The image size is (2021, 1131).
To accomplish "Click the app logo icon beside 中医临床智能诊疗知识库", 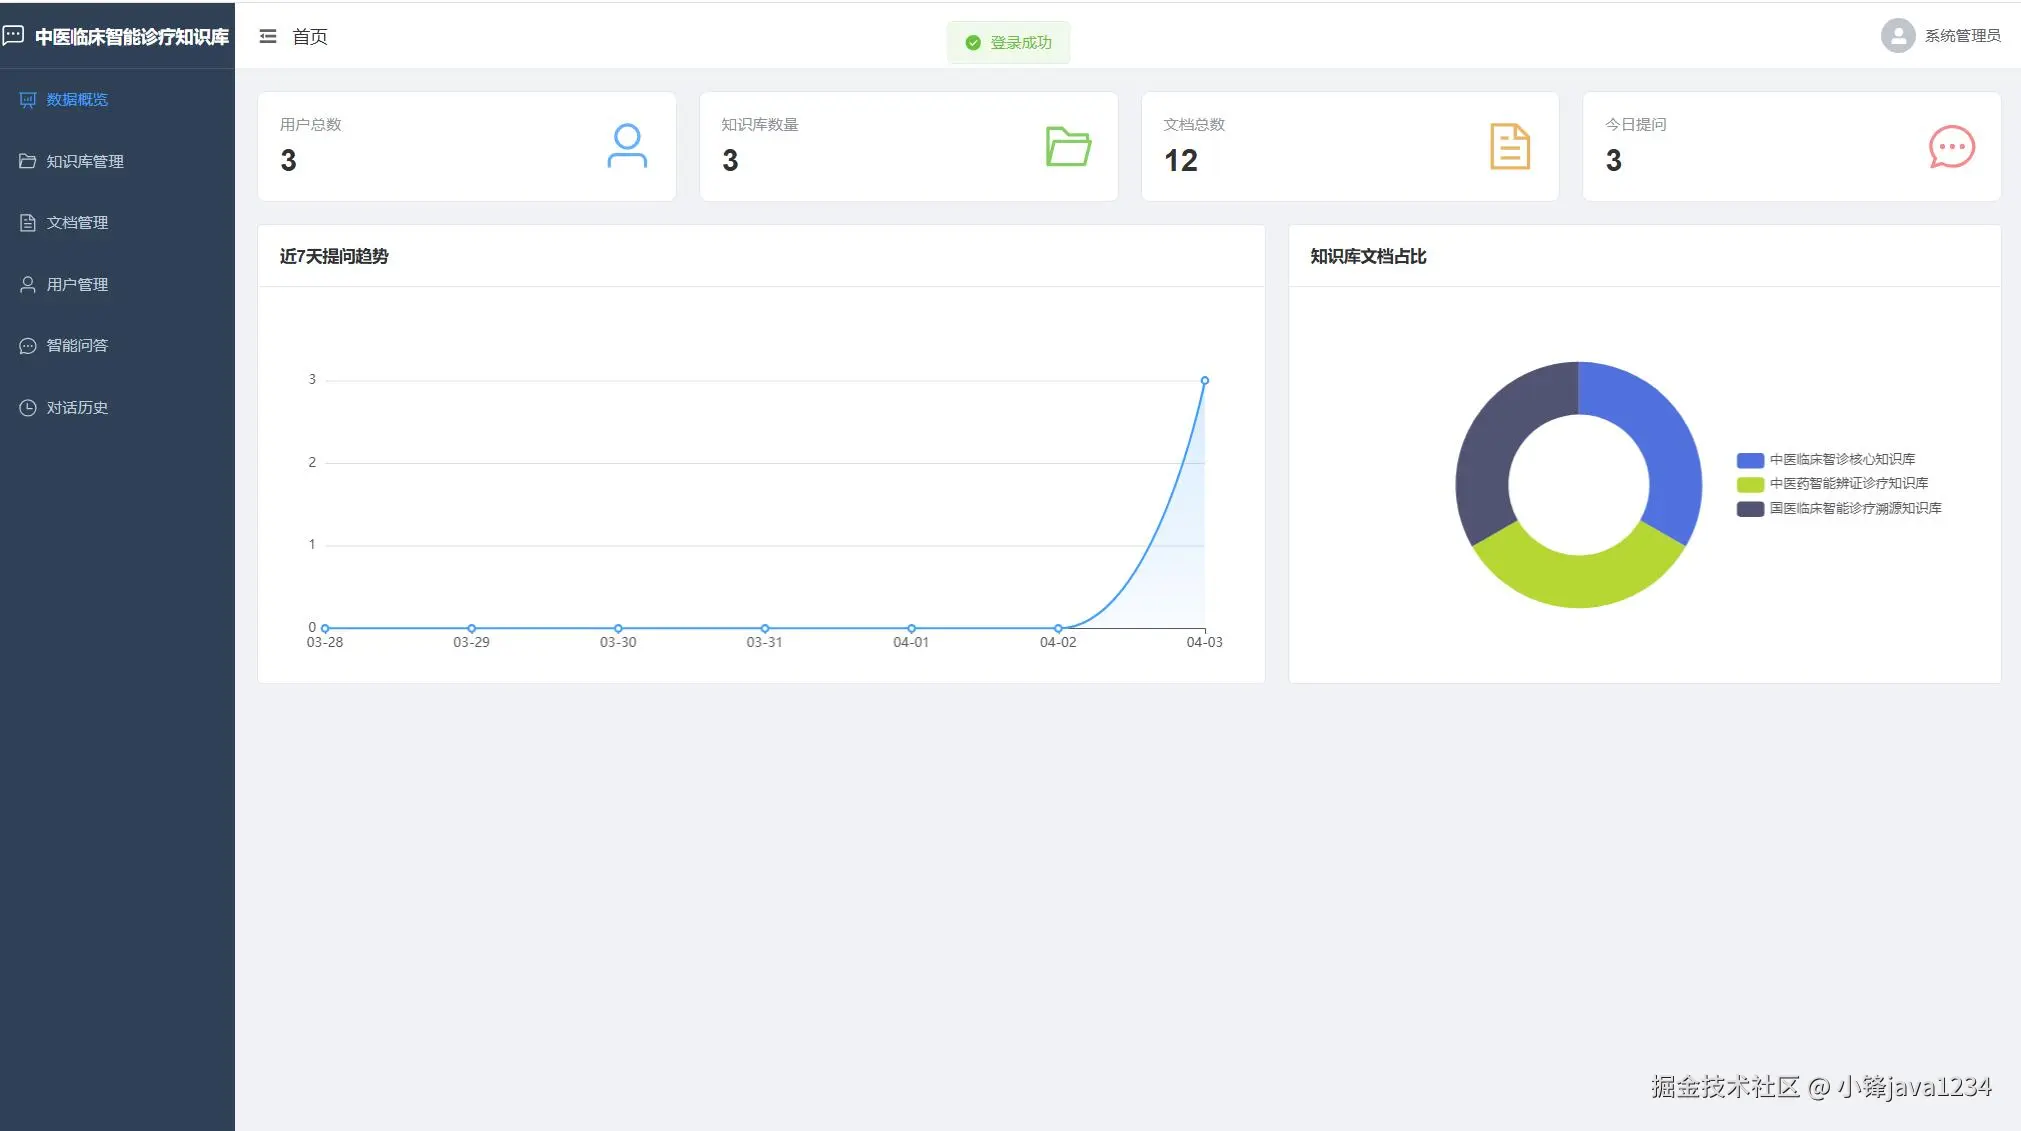I will pos(14,36).
